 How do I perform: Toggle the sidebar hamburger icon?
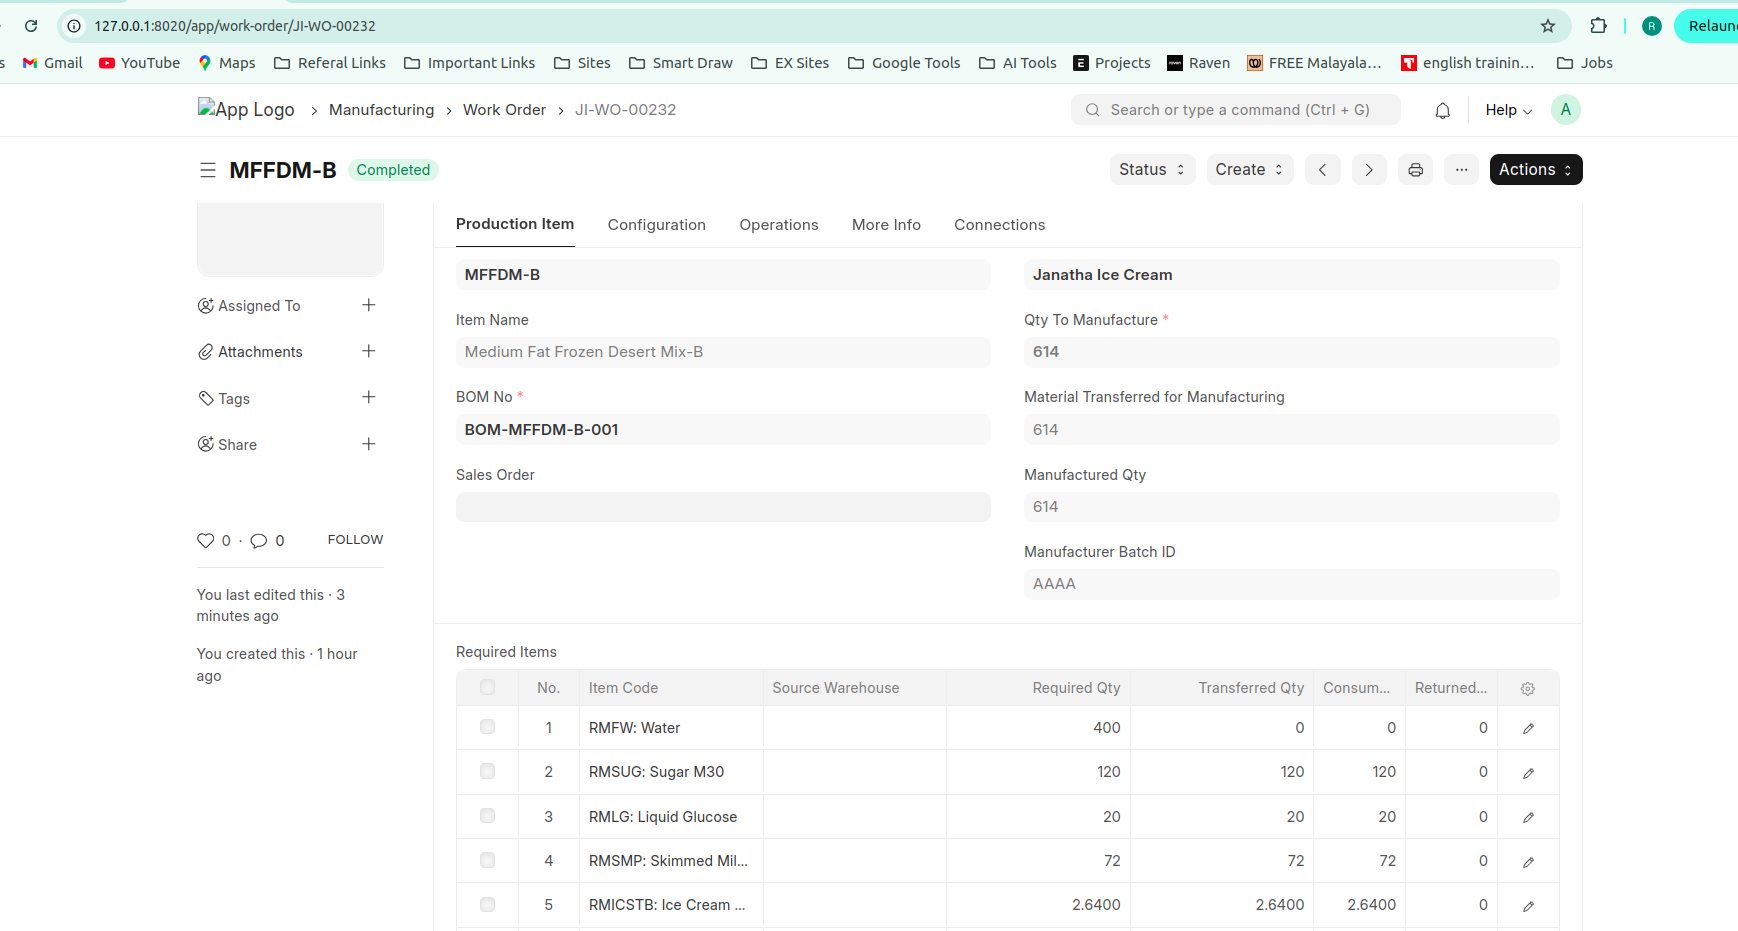click(x=208, y=170)
